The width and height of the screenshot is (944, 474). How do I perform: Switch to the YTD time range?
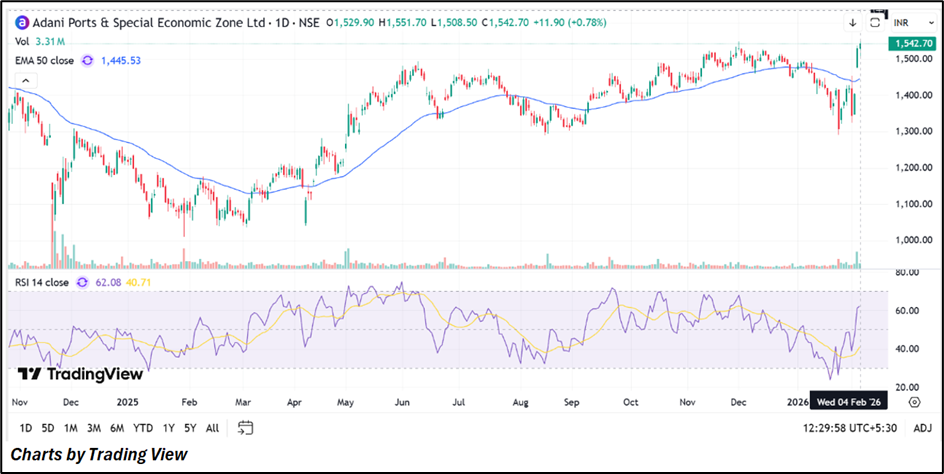tap(142, 428)
